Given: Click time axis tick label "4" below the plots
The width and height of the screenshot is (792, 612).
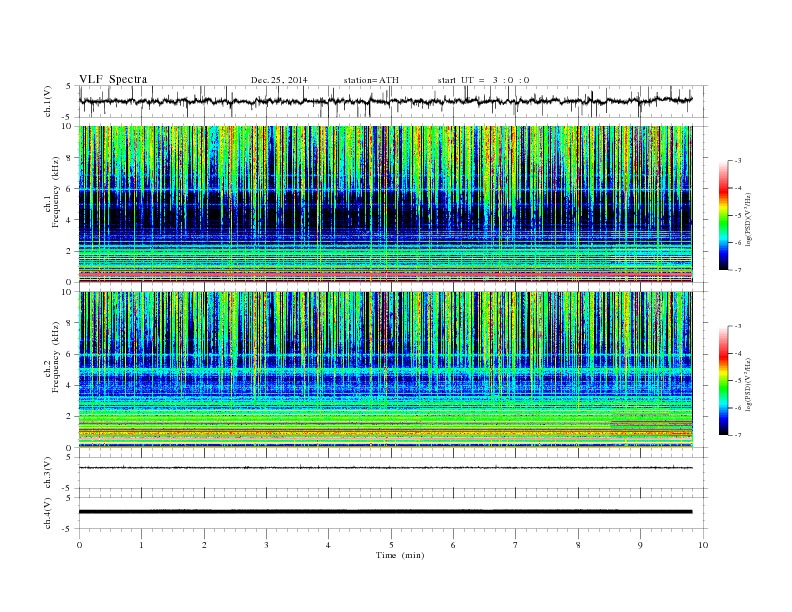Looking at the screenshot, I should [328, 545].
